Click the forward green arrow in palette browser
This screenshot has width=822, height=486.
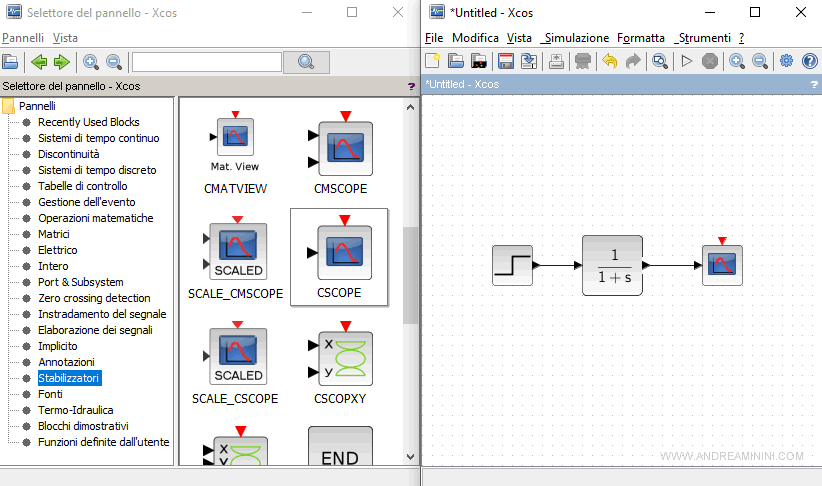pos(62,62)
